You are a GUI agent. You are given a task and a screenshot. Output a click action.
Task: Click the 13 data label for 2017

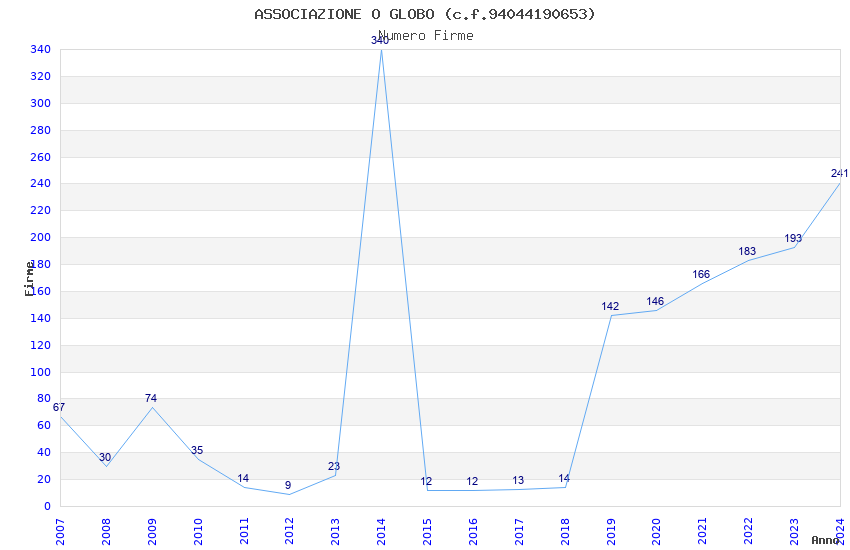pyautogui.click(x=518, y=480)
